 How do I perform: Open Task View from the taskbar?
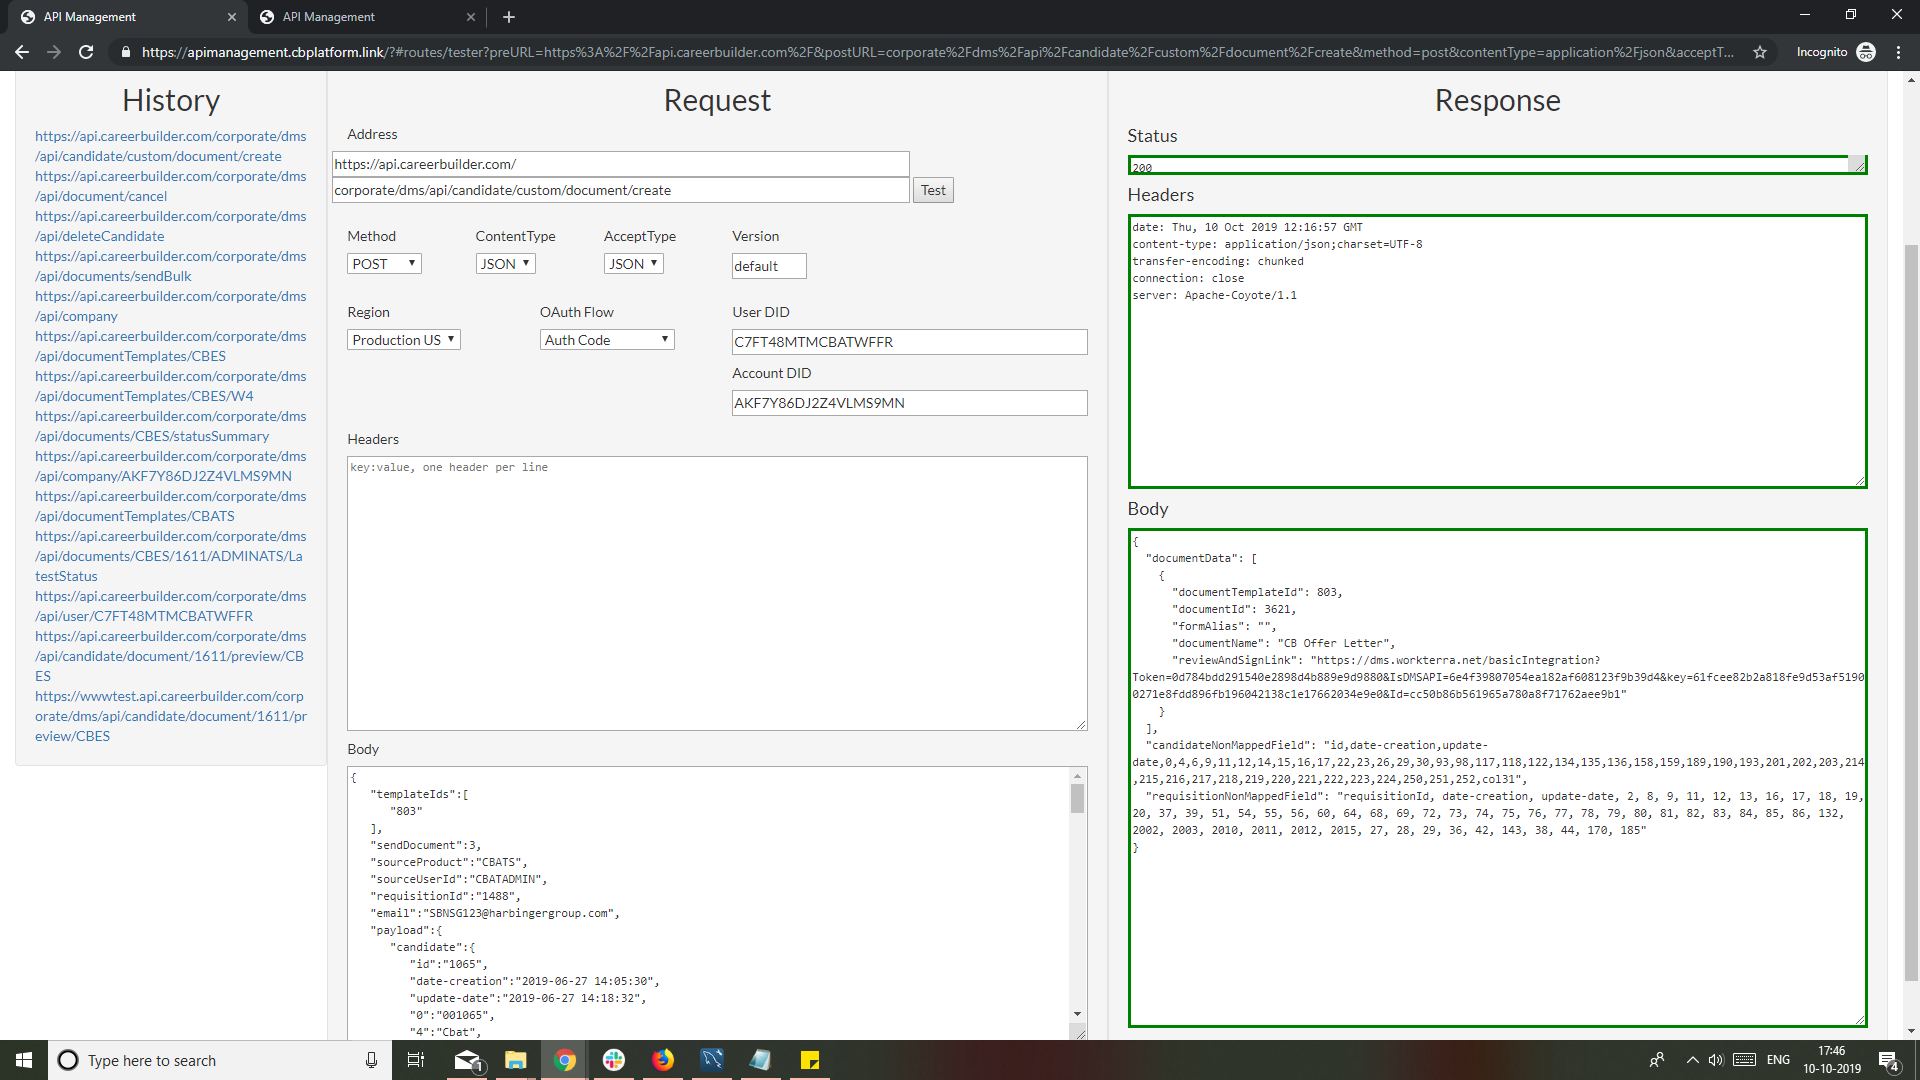tap(416, 1060)
